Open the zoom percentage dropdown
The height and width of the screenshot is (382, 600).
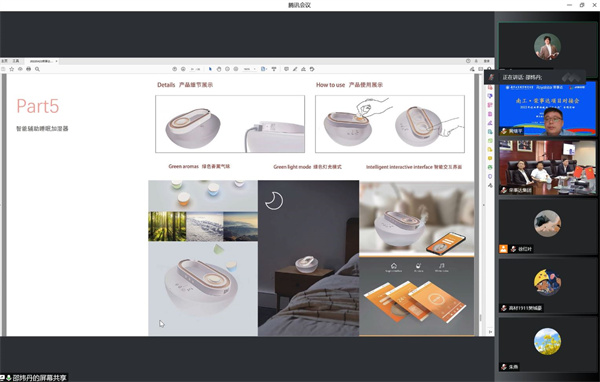pyautogui.click(x=249, y=69)
